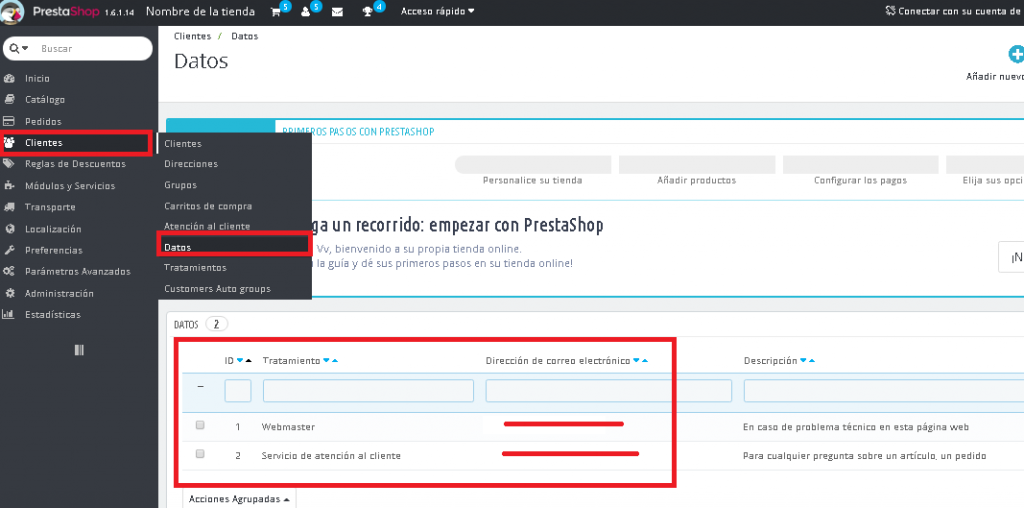Click the Transporte truck icon

pos(9,207)
